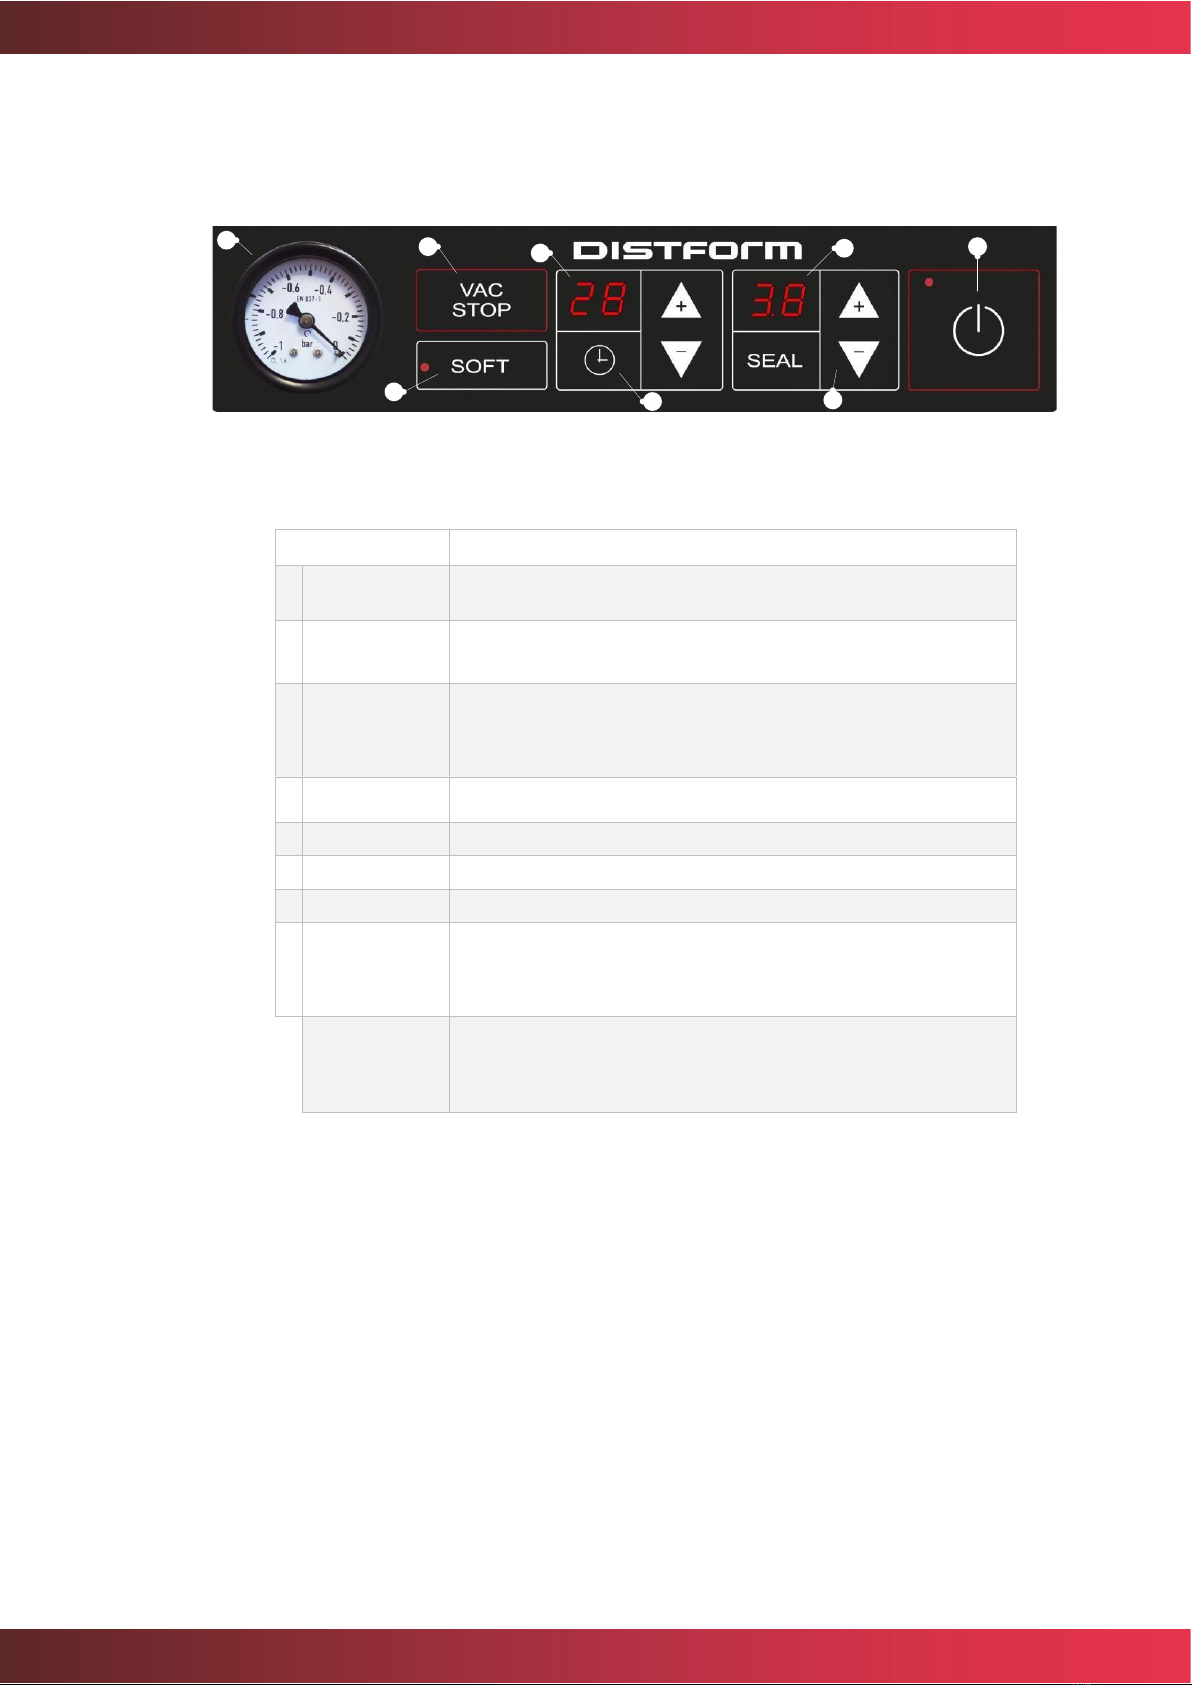
Task: Click the callout marker below clock icon
Action: (651, 403)
